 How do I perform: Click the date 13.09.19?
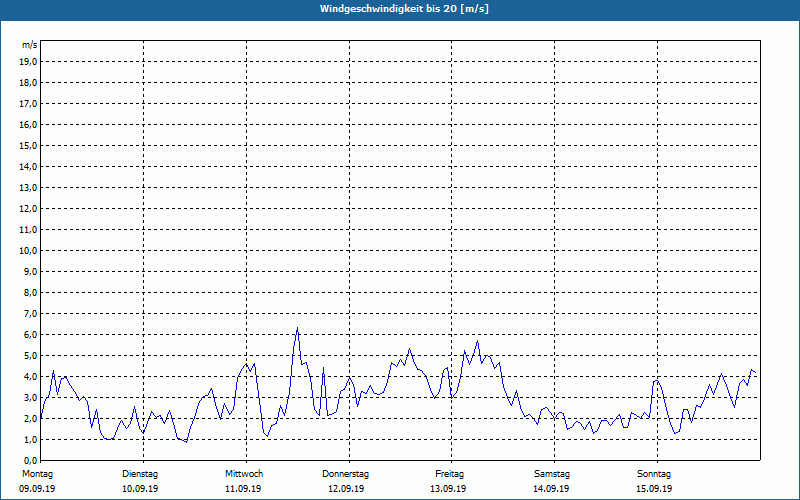point(448,489)
